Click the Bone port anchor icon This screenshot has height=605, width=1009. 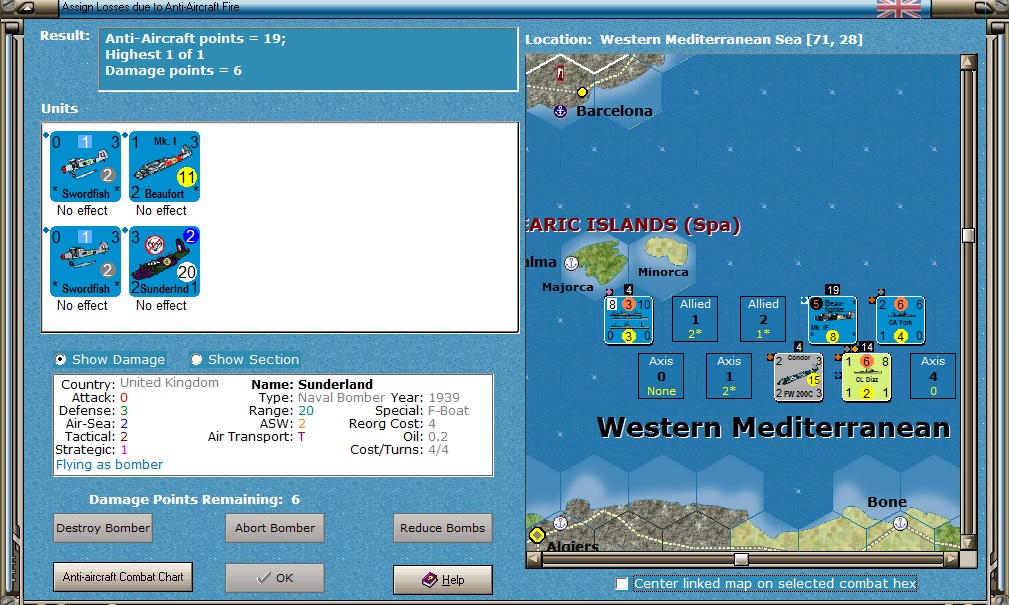[900, 523]
